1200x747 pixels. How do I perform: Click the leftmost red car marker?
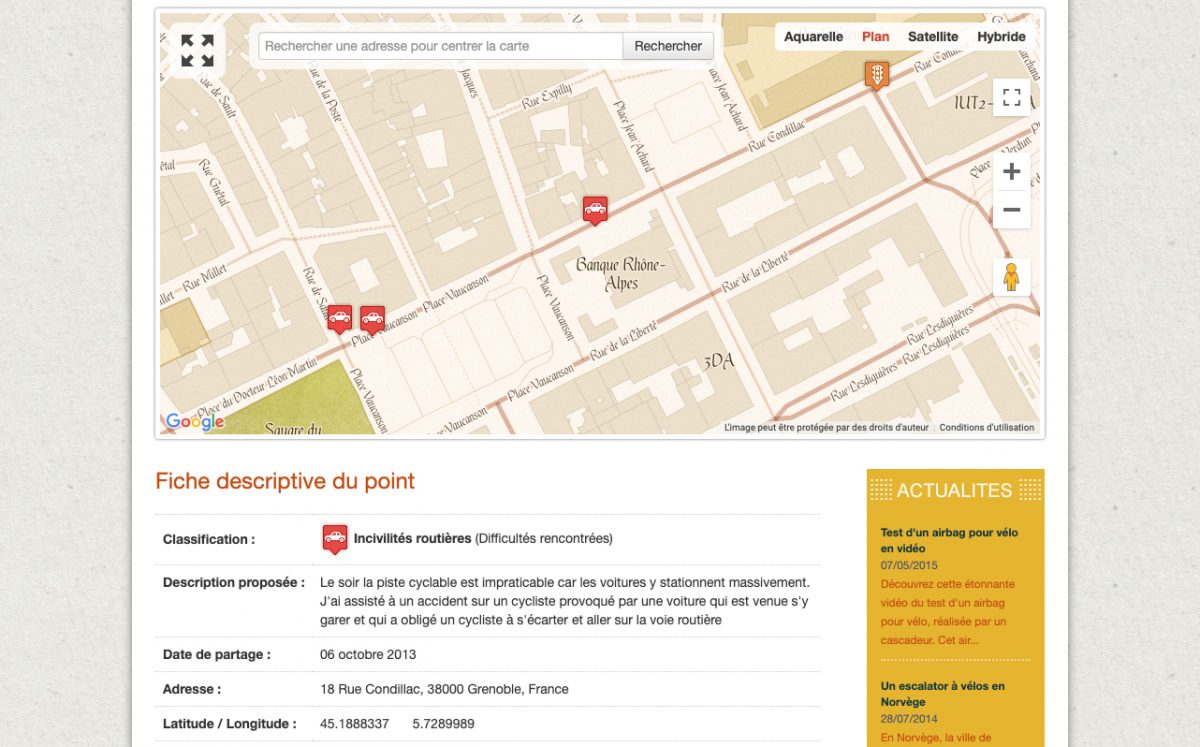pos(340,318)
